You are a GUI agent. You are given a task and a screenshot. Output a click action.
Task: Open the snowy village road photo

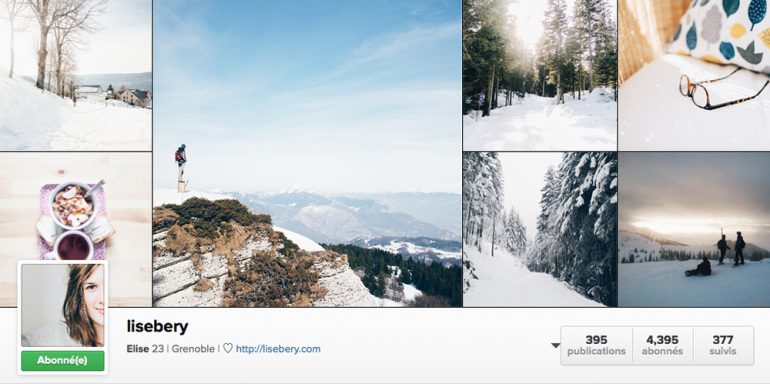point(76,75)
